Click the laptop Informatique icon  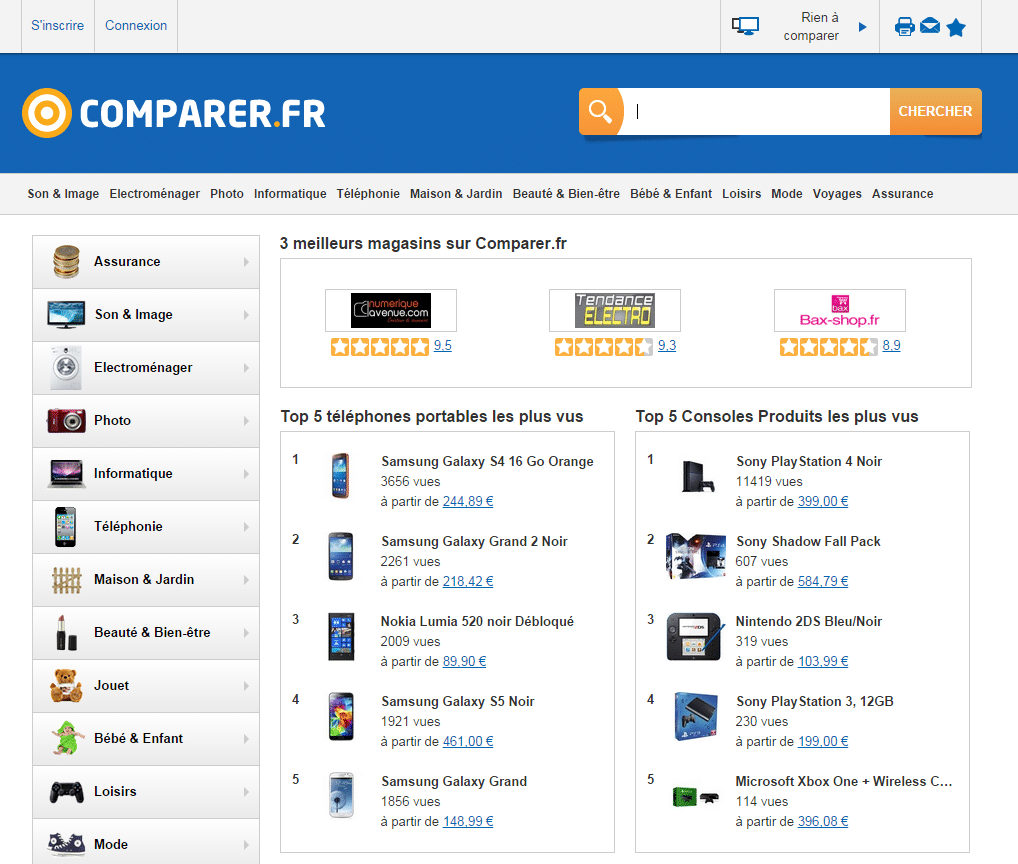[x=66, y=474]
